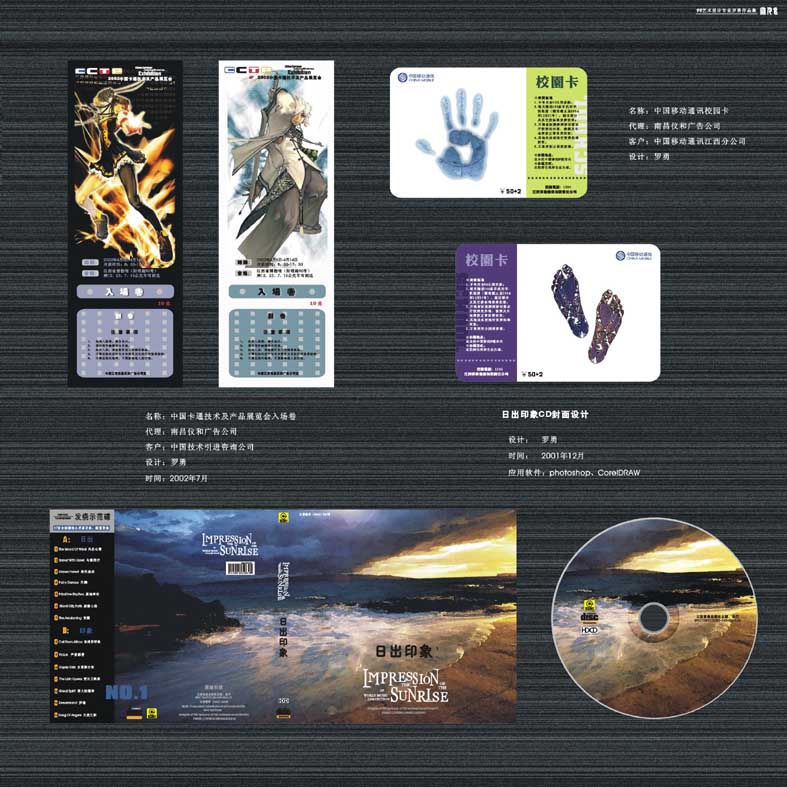This screenshot has height=787, width=787.
Task: Click the stub section of white ticket
Action: (x=277, y=343)
